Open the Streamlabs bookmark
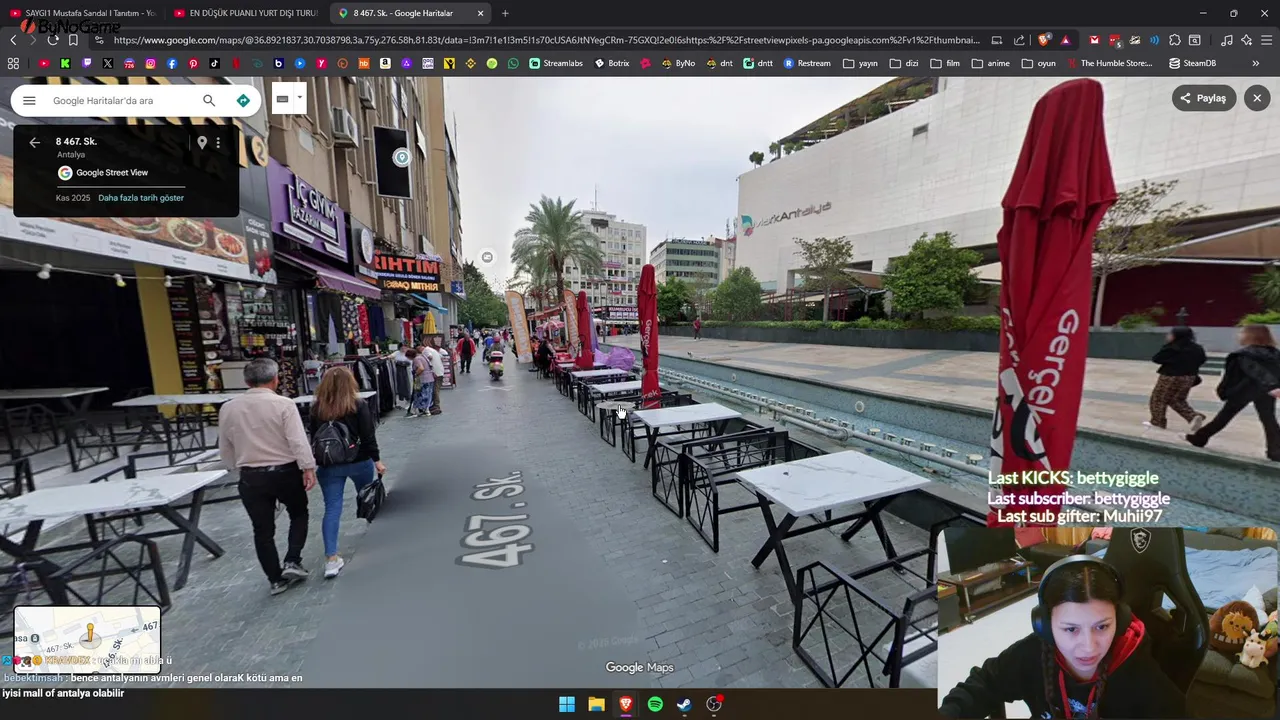The width and height of the screenshot is (1280, 720). [x=556, y=63]
